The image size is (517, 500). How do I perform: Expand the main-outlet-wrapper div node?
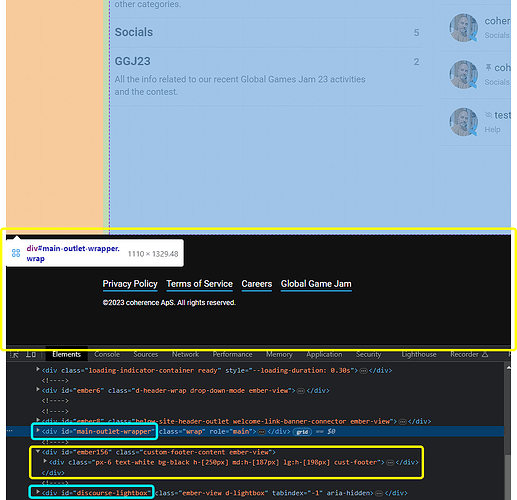coord(38,431)
